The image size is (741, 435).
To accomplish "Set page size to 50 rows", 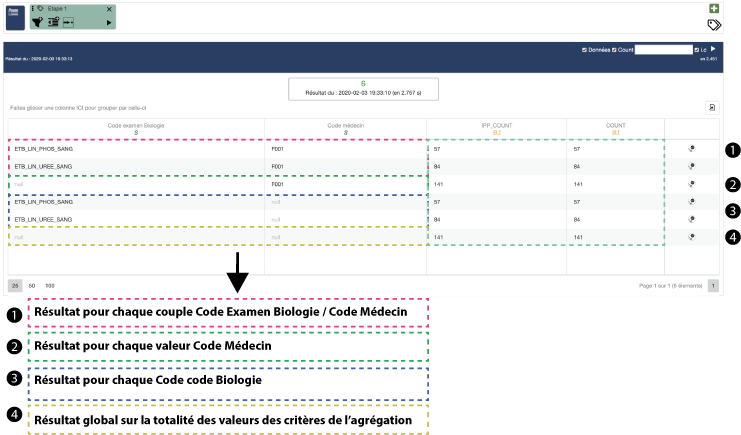I will [32, 285].
